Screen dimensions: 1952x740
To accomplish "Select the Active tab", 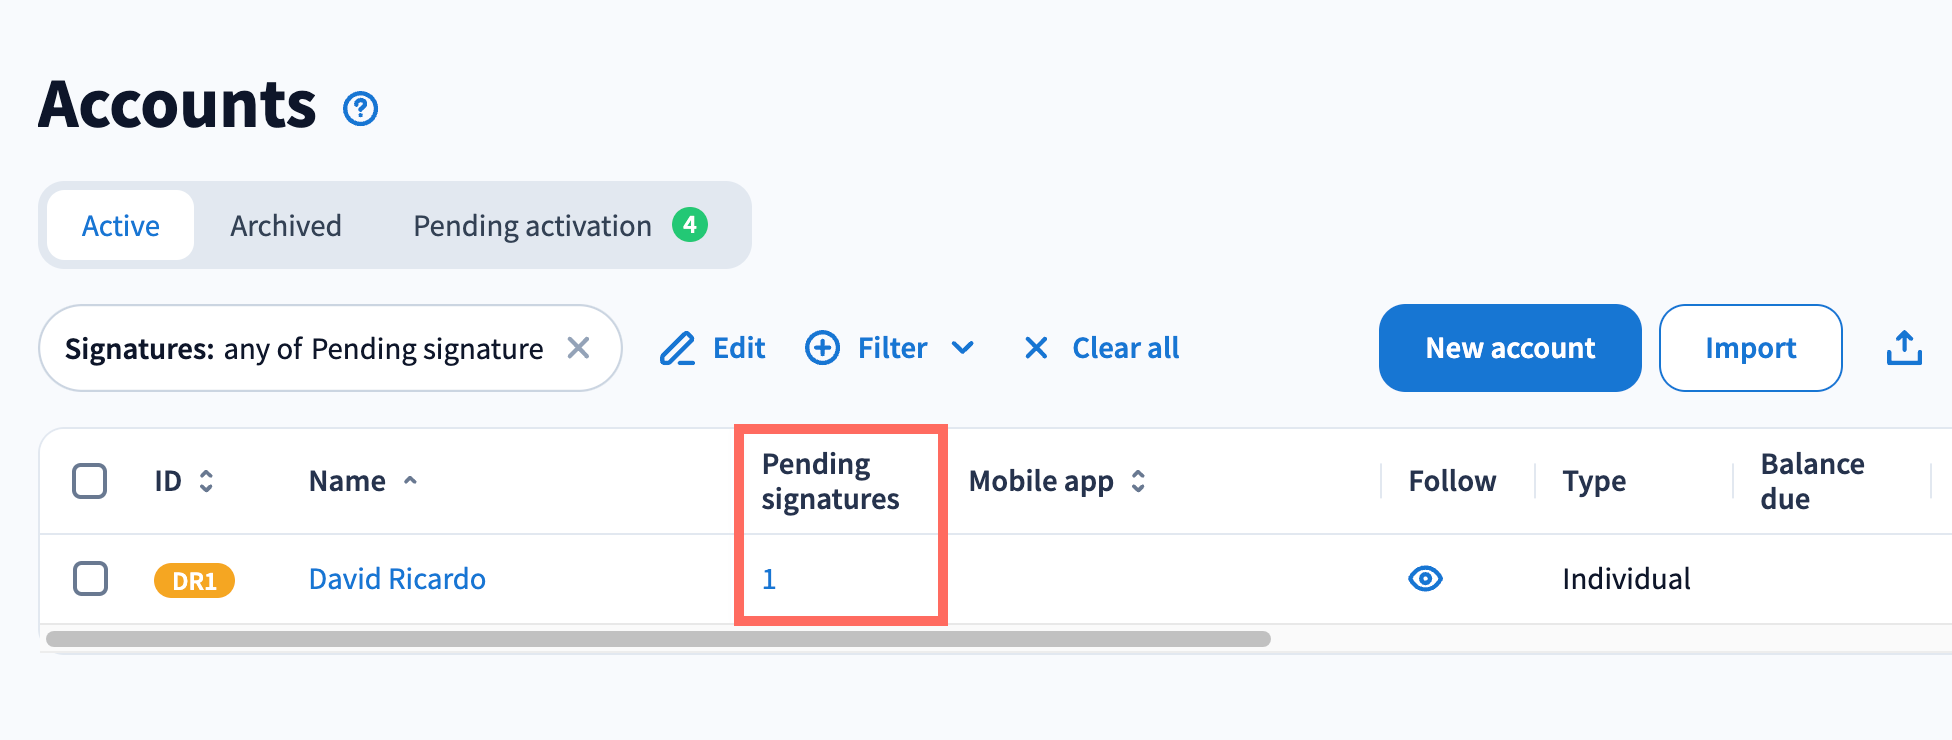I will (120, 226).
